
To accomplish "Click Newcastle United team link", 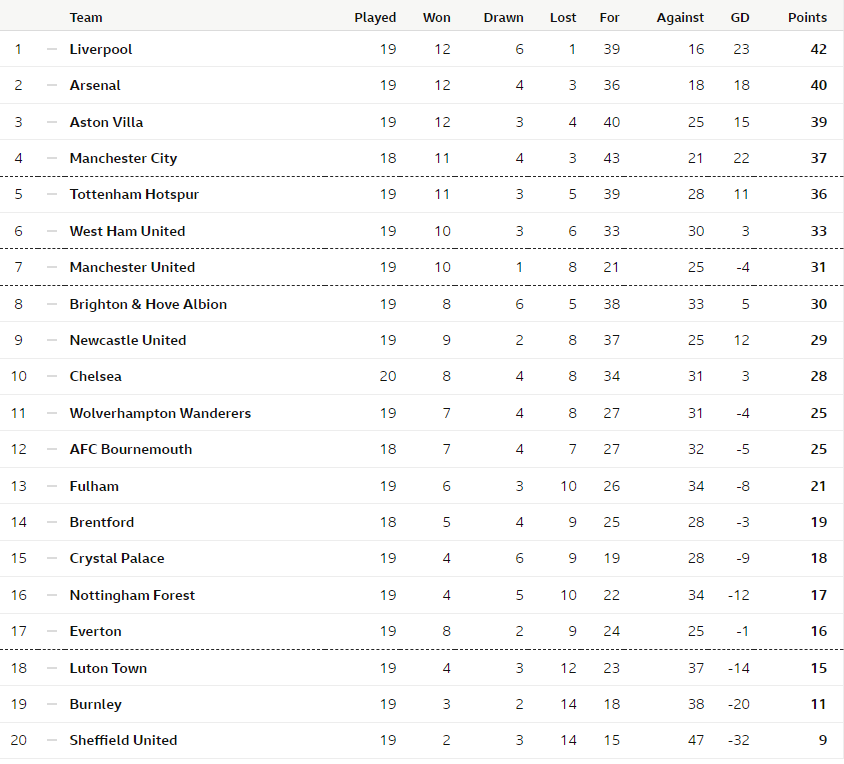I will click(x=128, y=341).
